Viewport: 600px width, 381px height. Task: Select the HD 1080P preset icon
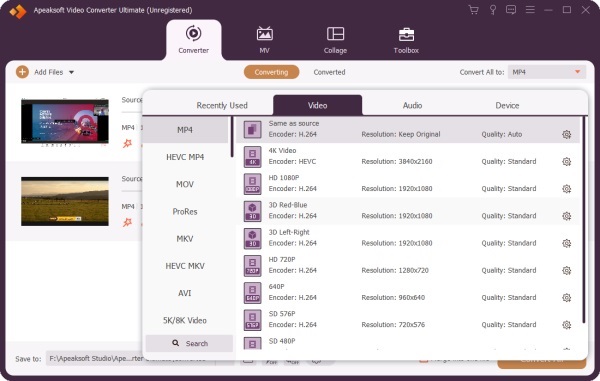(253, 184)
